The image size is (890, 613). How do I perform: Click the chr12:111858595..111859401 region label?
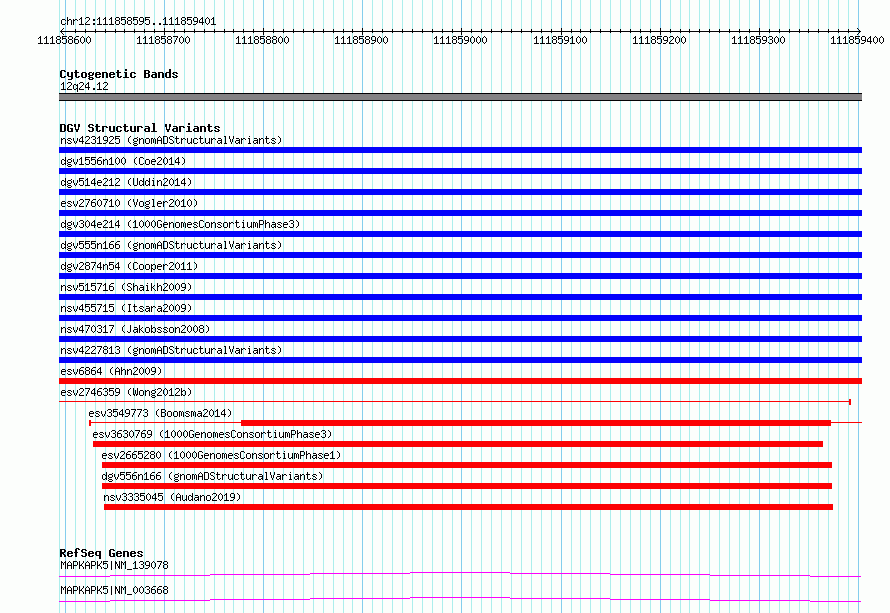click(138, 22)
